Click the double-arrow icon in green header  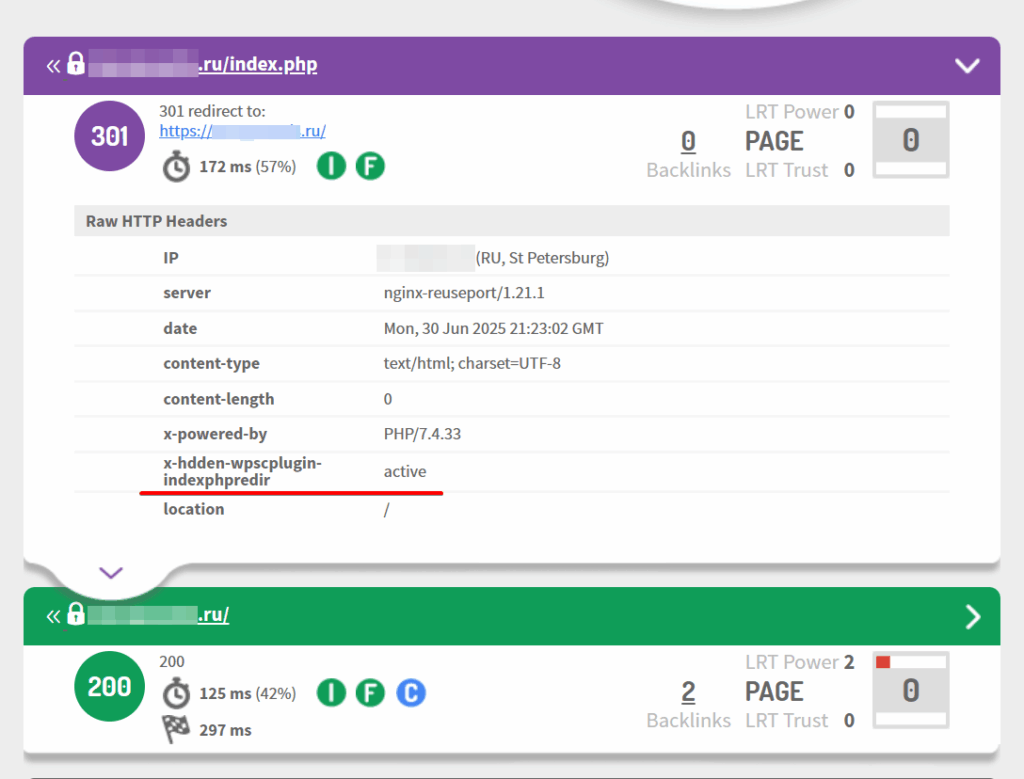click(x=54, y=616)
